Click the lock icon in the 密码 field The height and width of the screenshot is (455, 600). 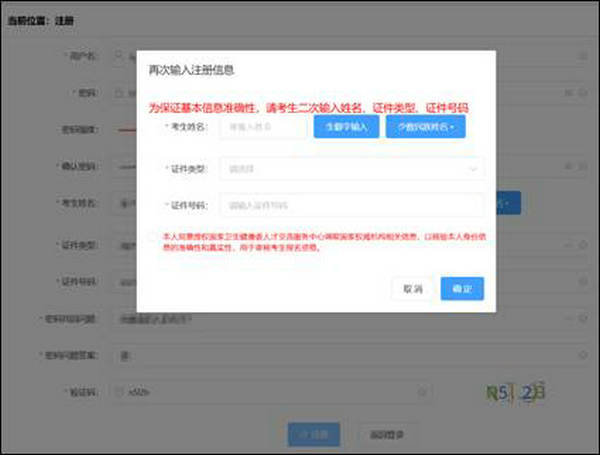pyautogui.click(x=119, y=93)
